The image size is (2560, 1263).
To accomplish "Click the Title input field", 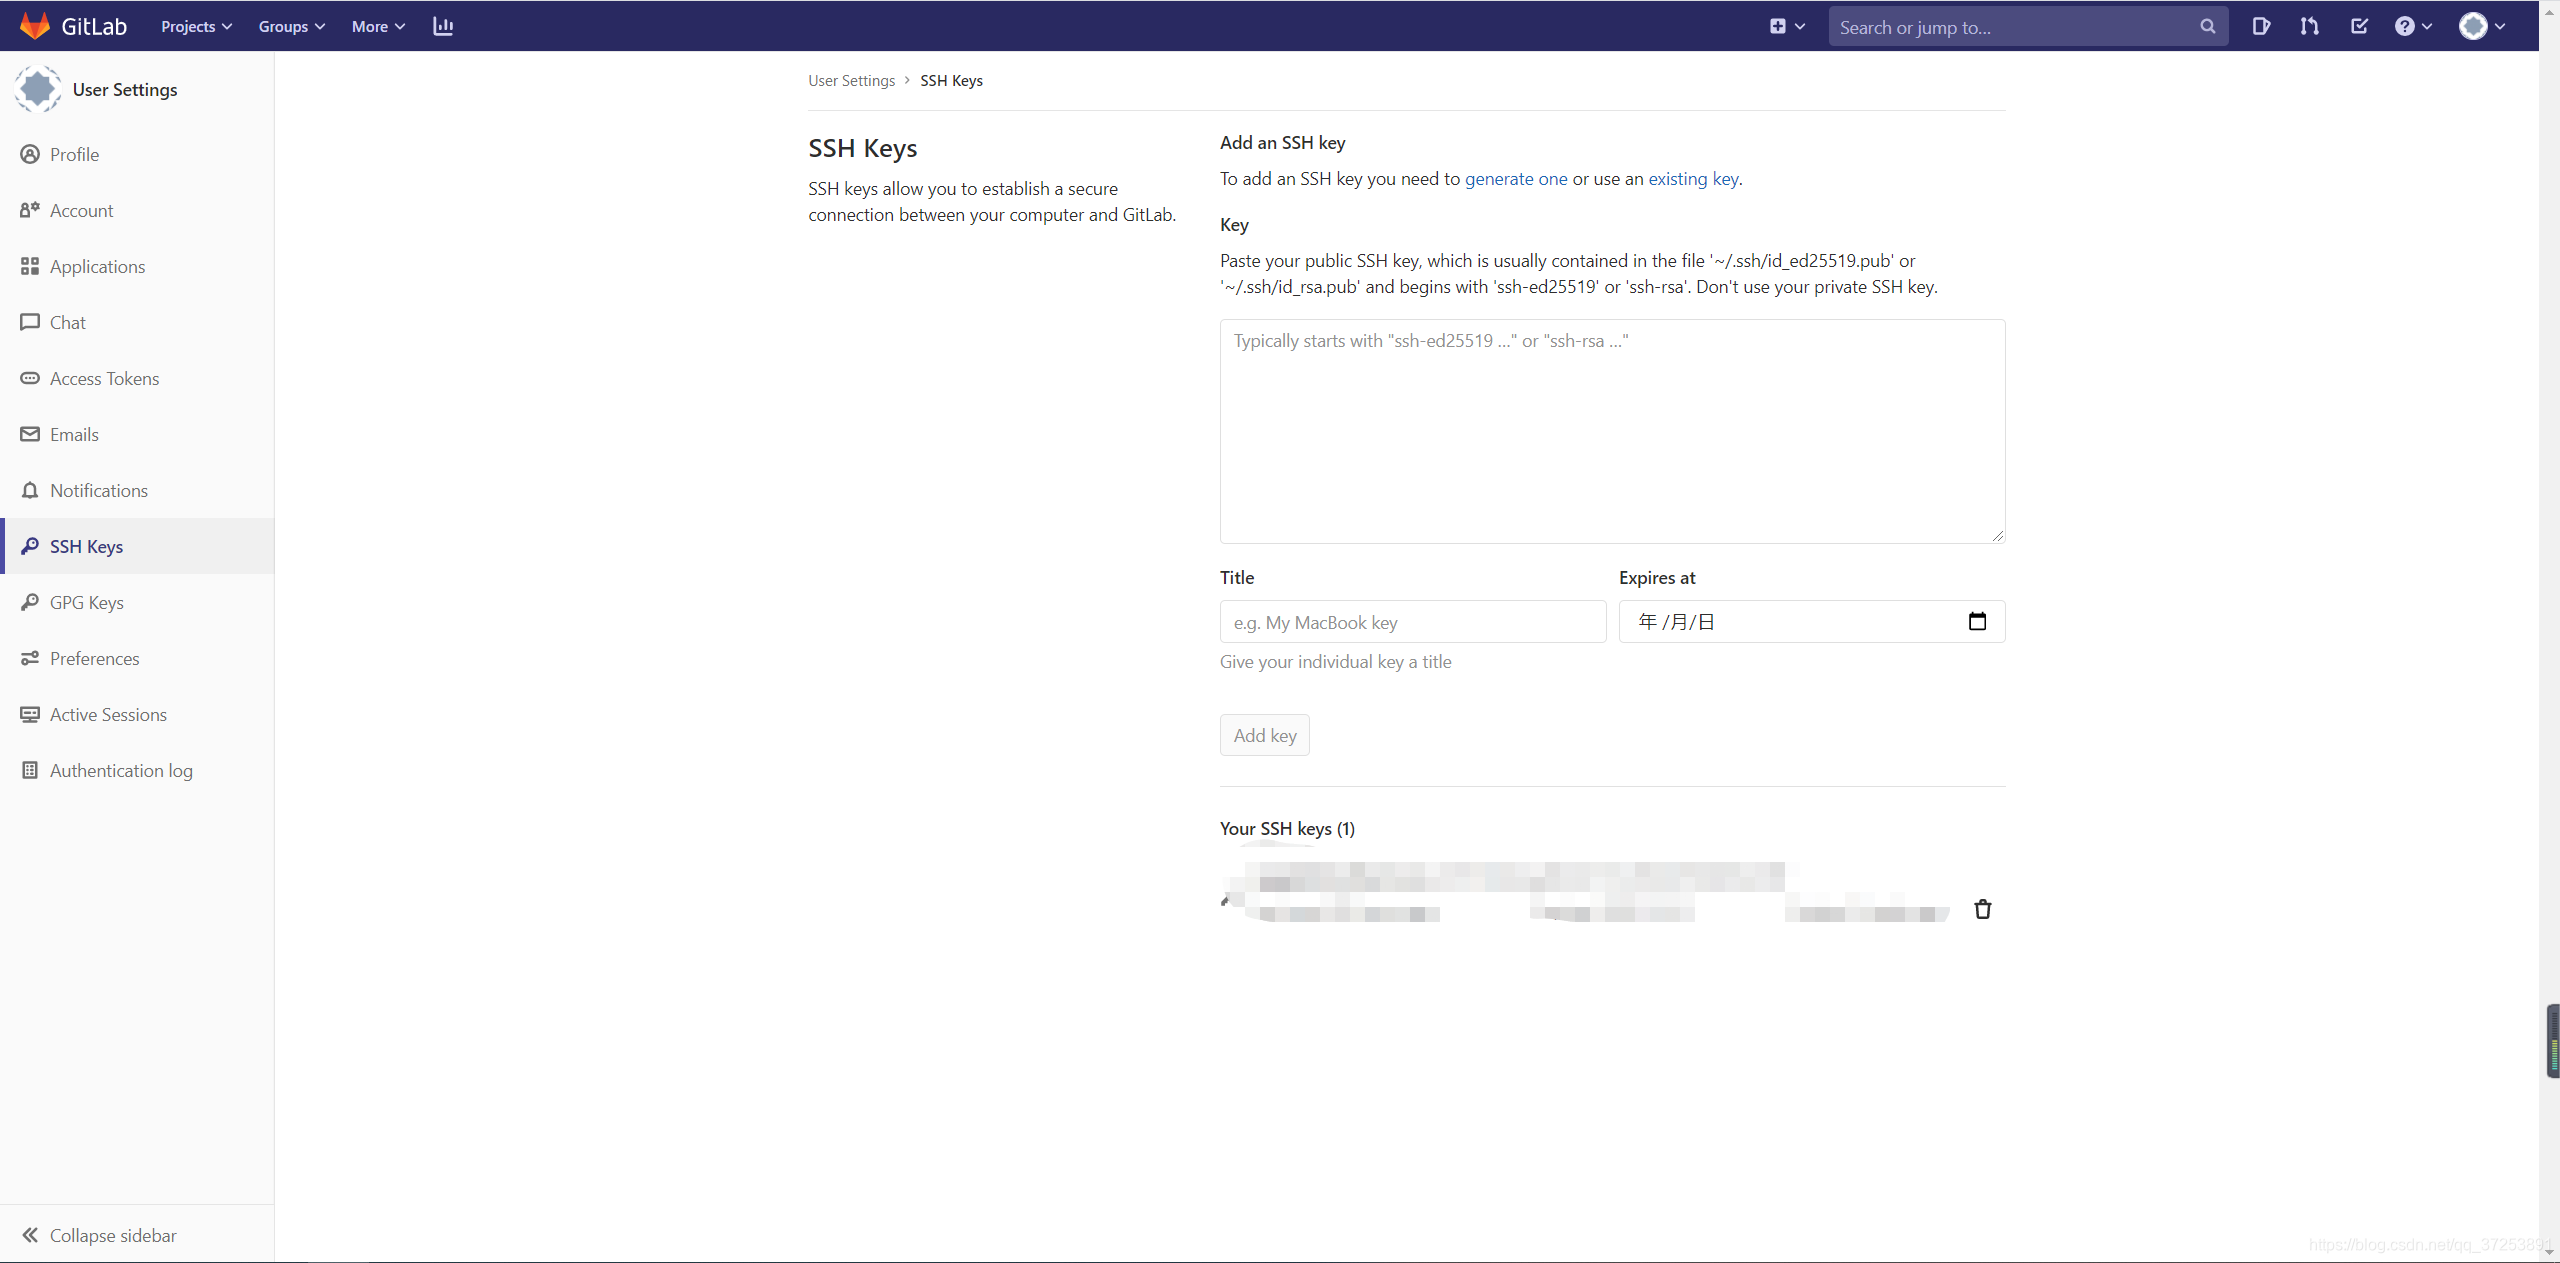I will (1412, 622).
